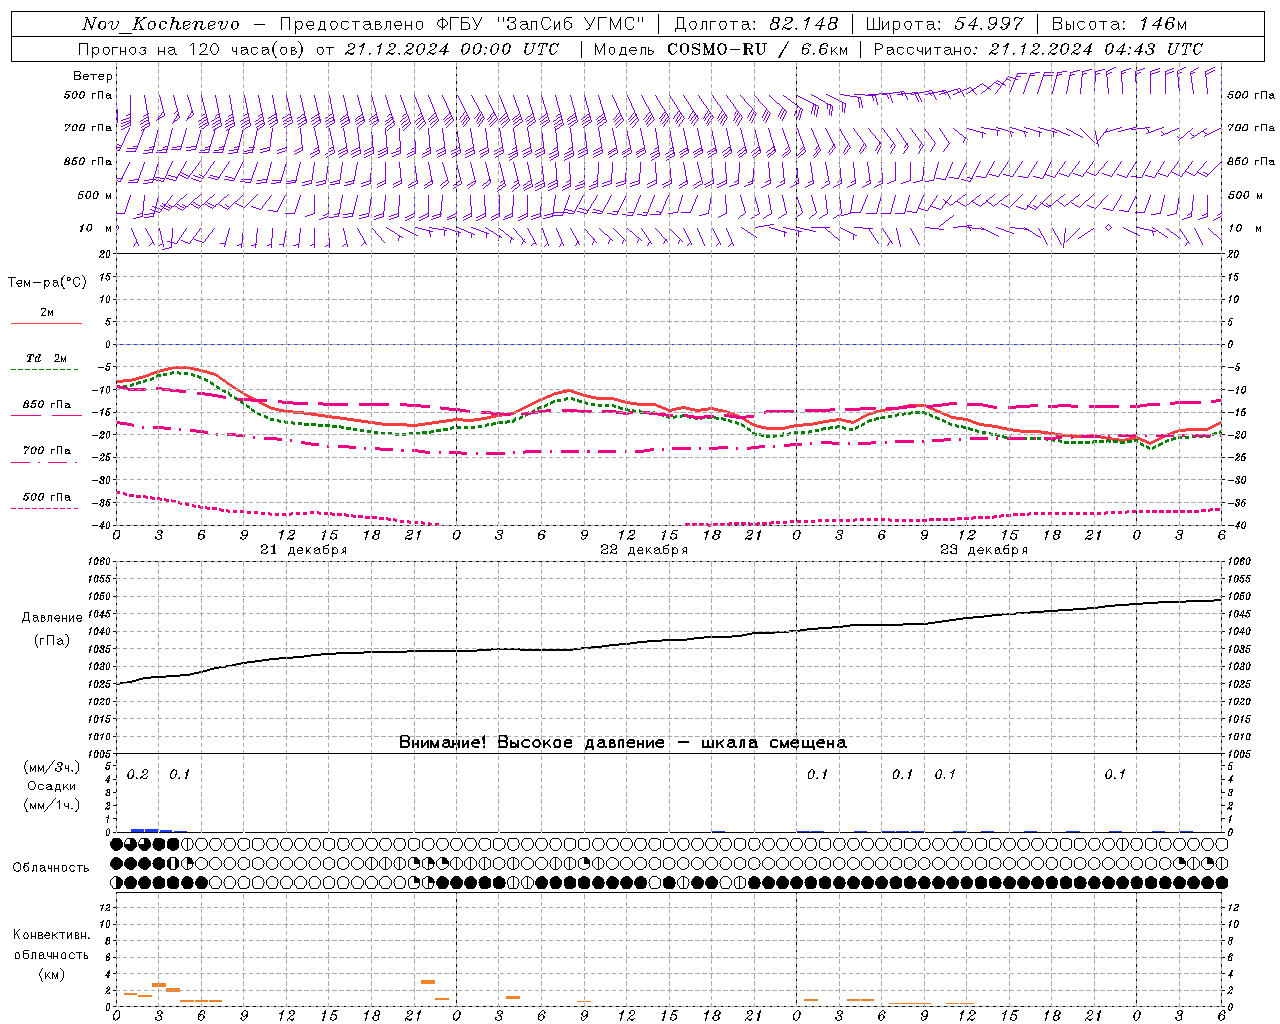Click the longitude value 'Долгота: 82.148'

tap(756, 24)
